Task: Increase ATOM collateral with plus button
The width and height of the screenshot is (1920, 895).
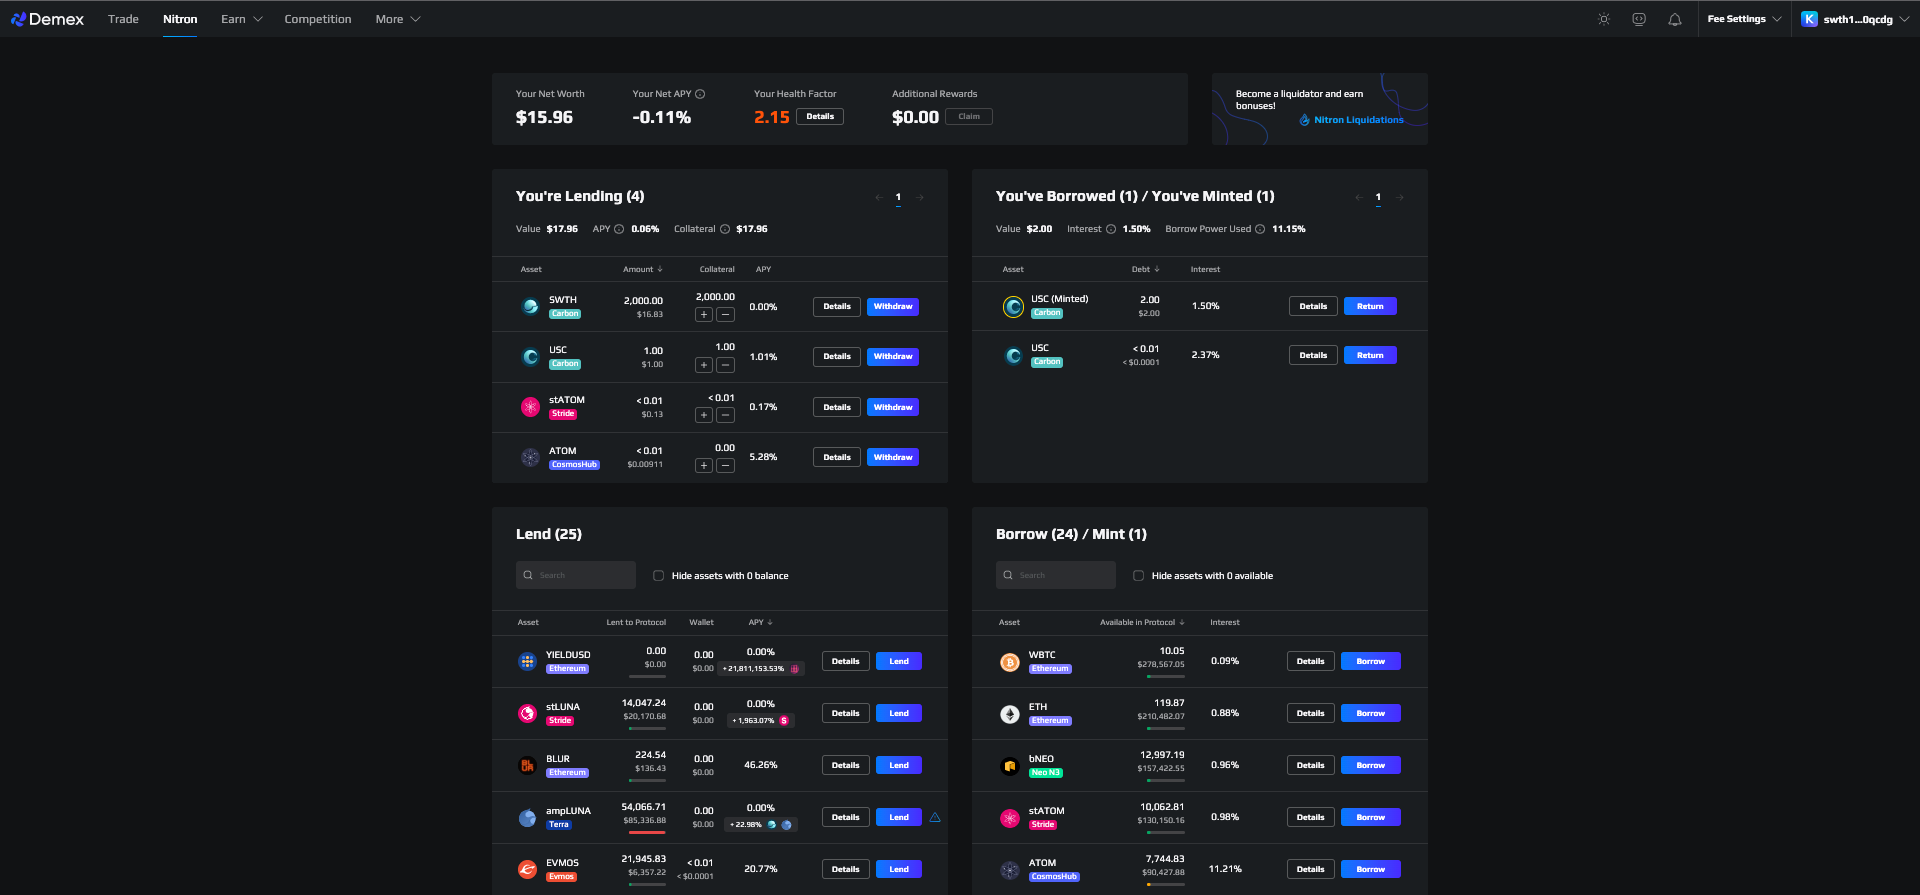Action: [704, 465]
